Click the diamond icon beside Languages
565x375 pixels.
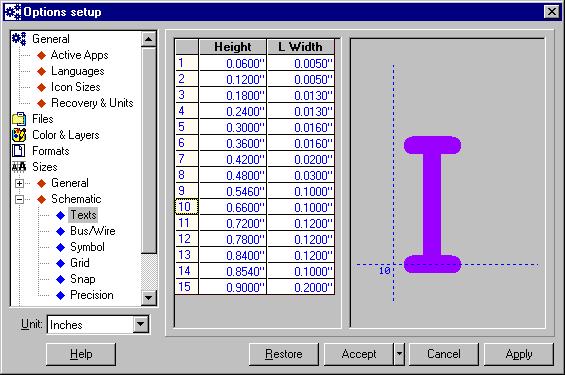click(x=41, y=71)
